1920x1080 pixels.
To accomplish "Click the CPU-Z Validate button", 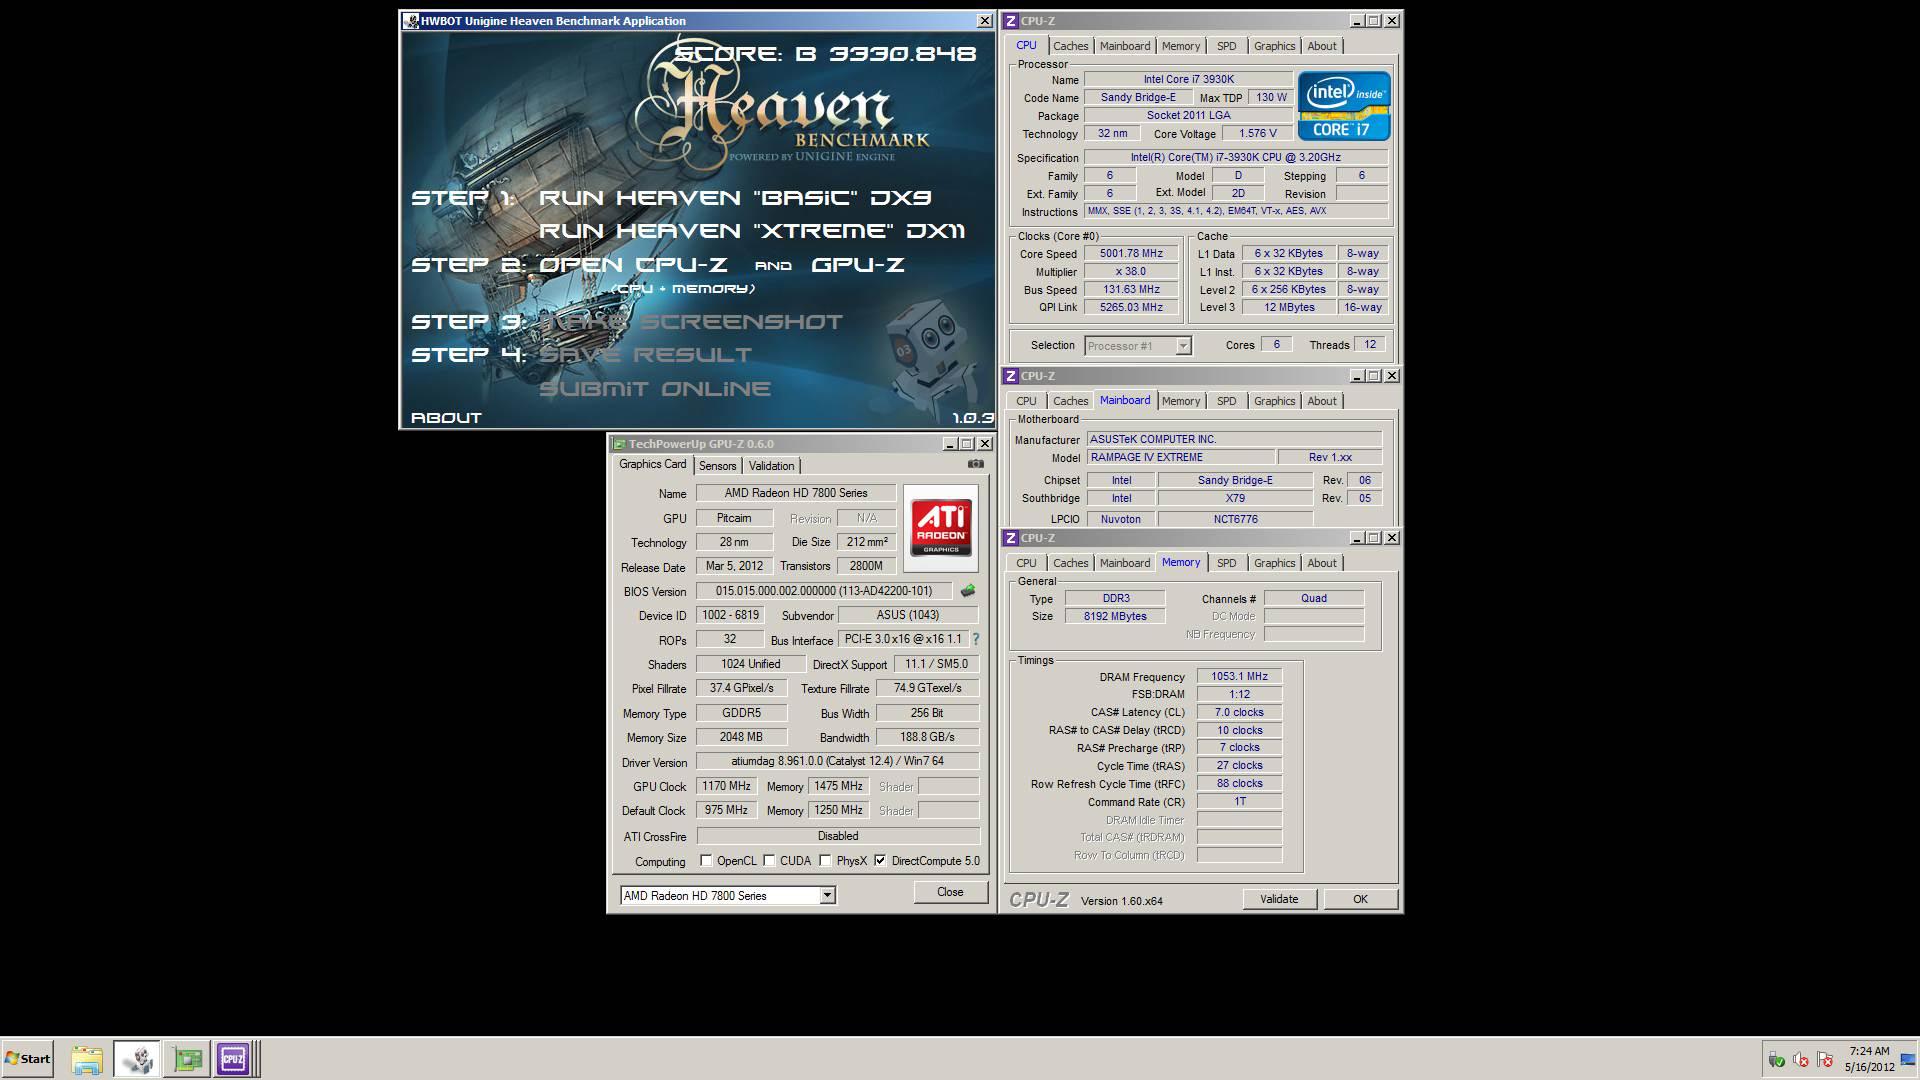I will (x=1279, y=899).
